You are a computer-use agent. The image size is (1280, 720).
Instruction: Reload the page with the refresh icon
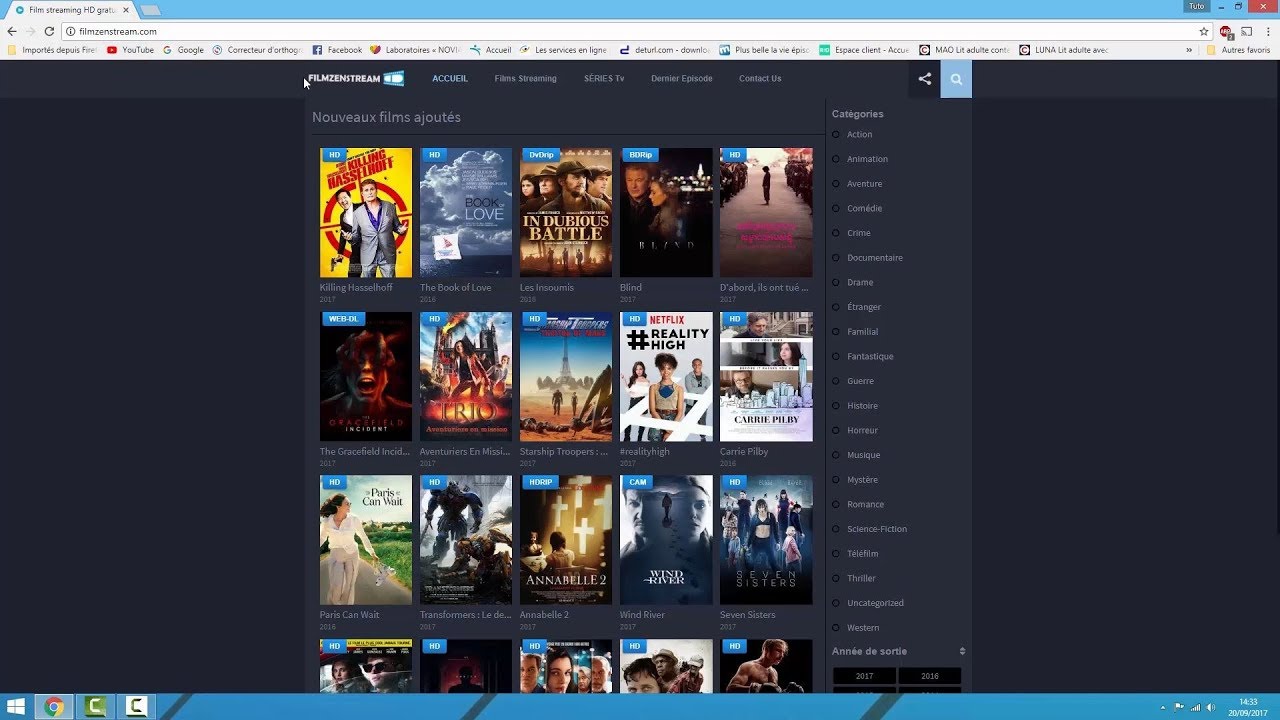49,31
